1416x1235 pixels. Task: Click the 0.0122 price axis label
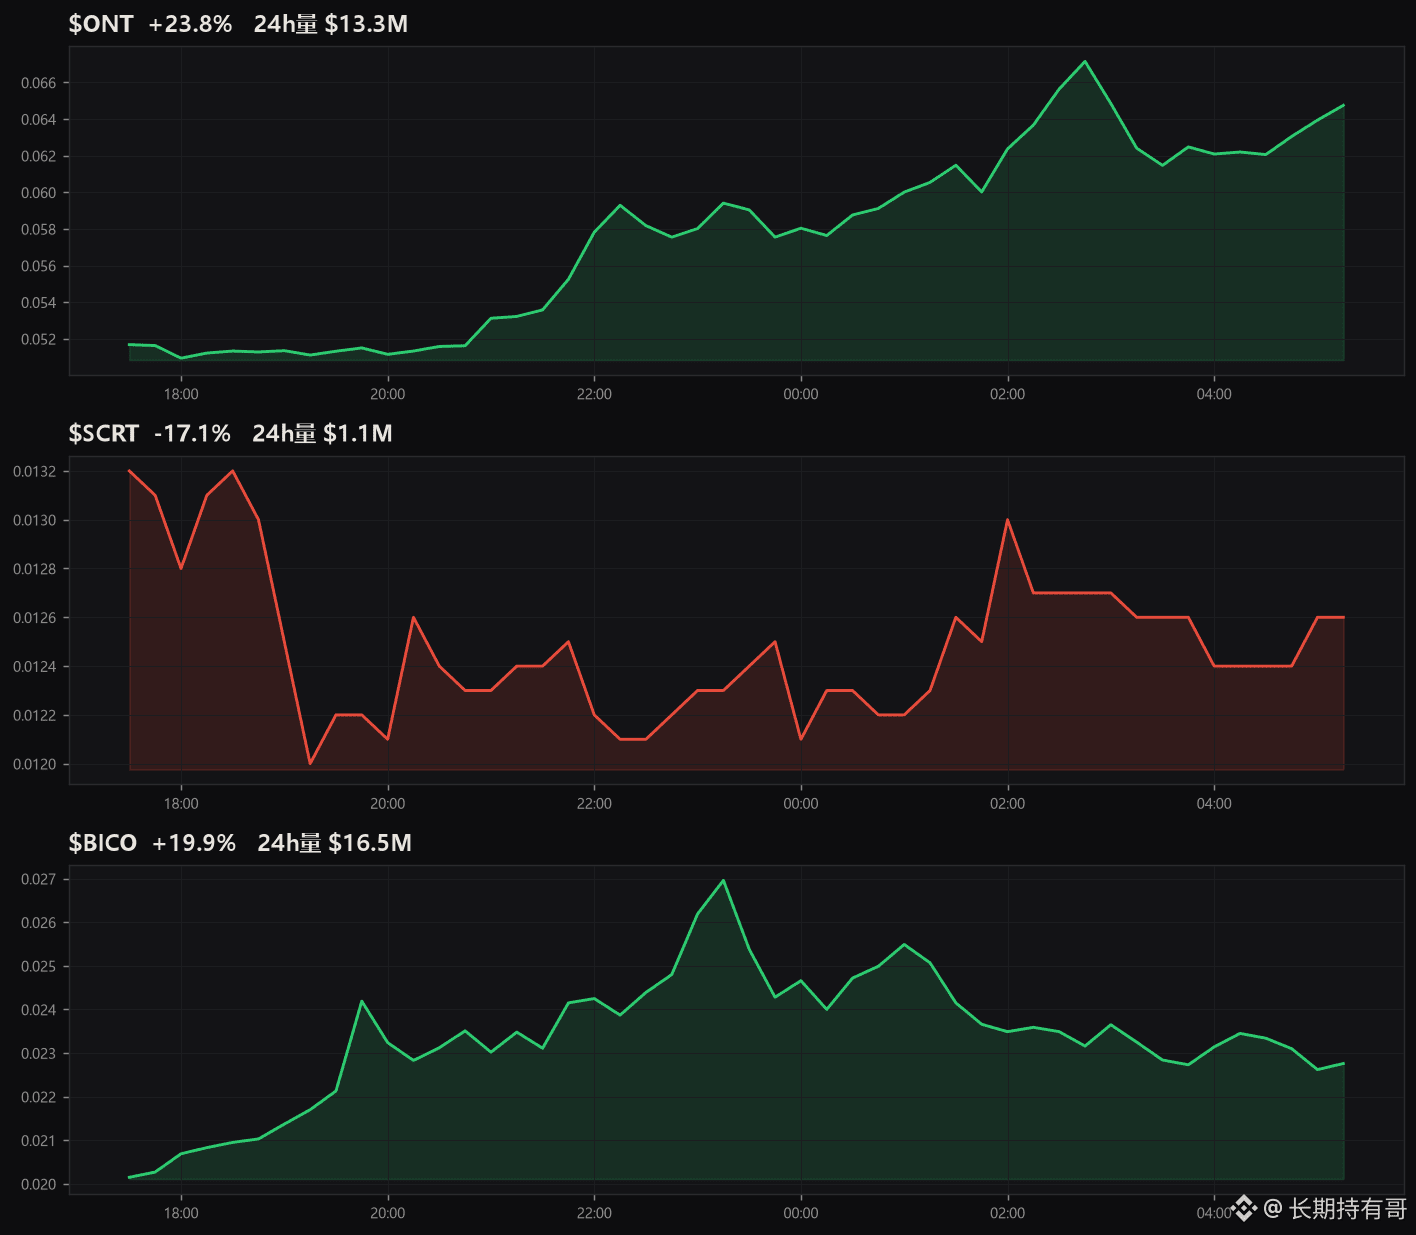point(35,716)
